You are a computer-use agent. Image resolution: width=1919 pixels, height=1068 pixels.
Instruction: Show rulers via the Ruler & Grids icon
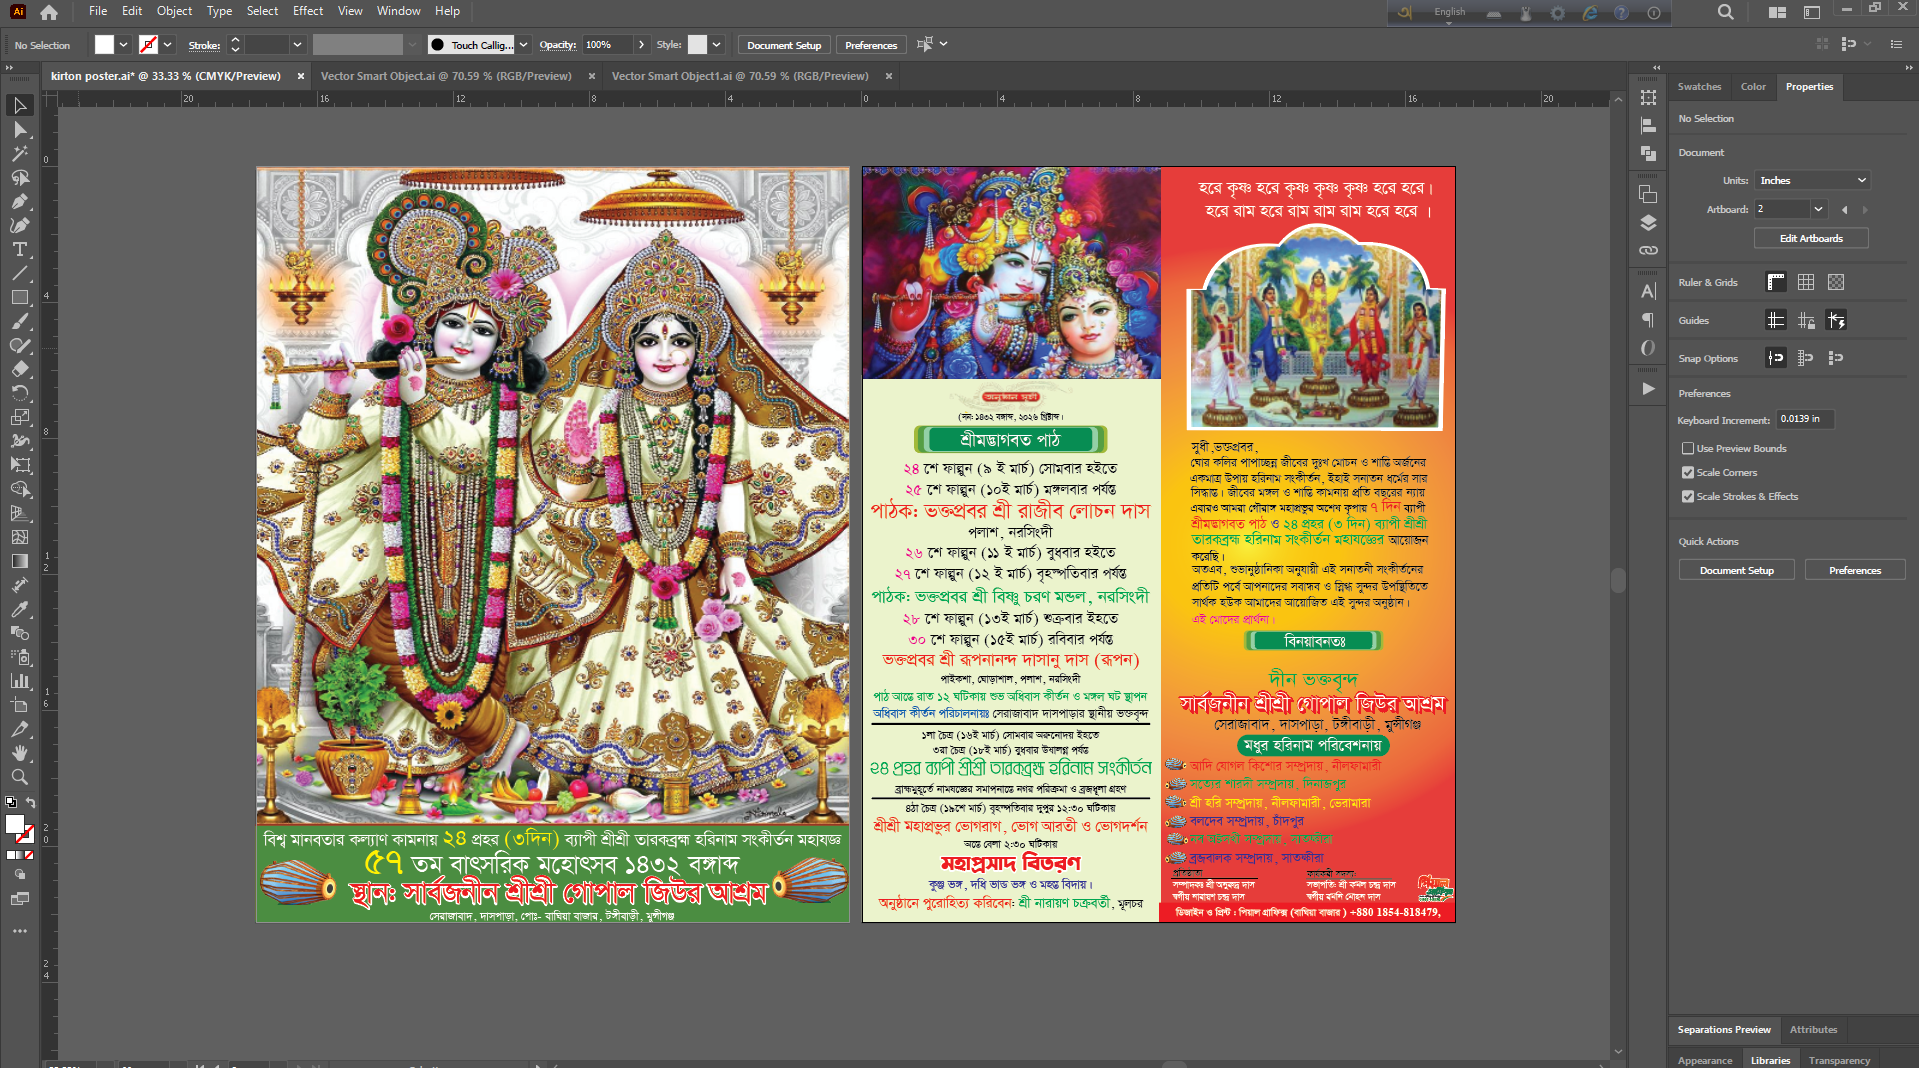pos(1775,282)
